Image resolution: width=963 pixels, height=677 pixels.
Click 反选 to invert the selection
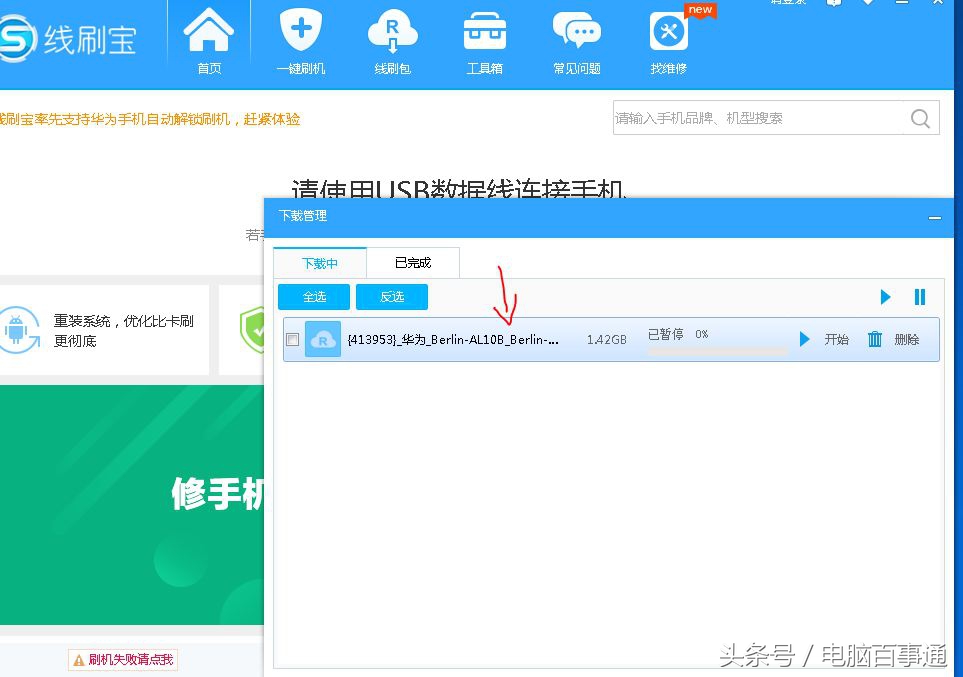pos(391,297)
